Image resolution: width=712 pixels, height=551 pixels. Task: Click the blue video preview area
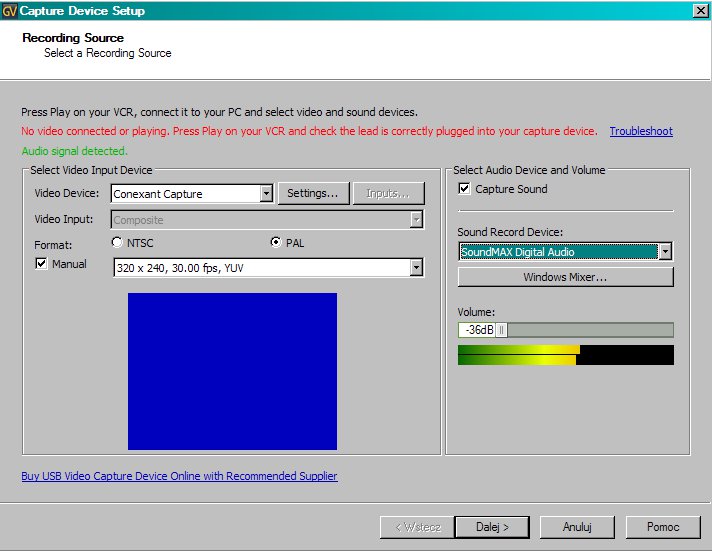pyautogui.click(x=232, y=371)
